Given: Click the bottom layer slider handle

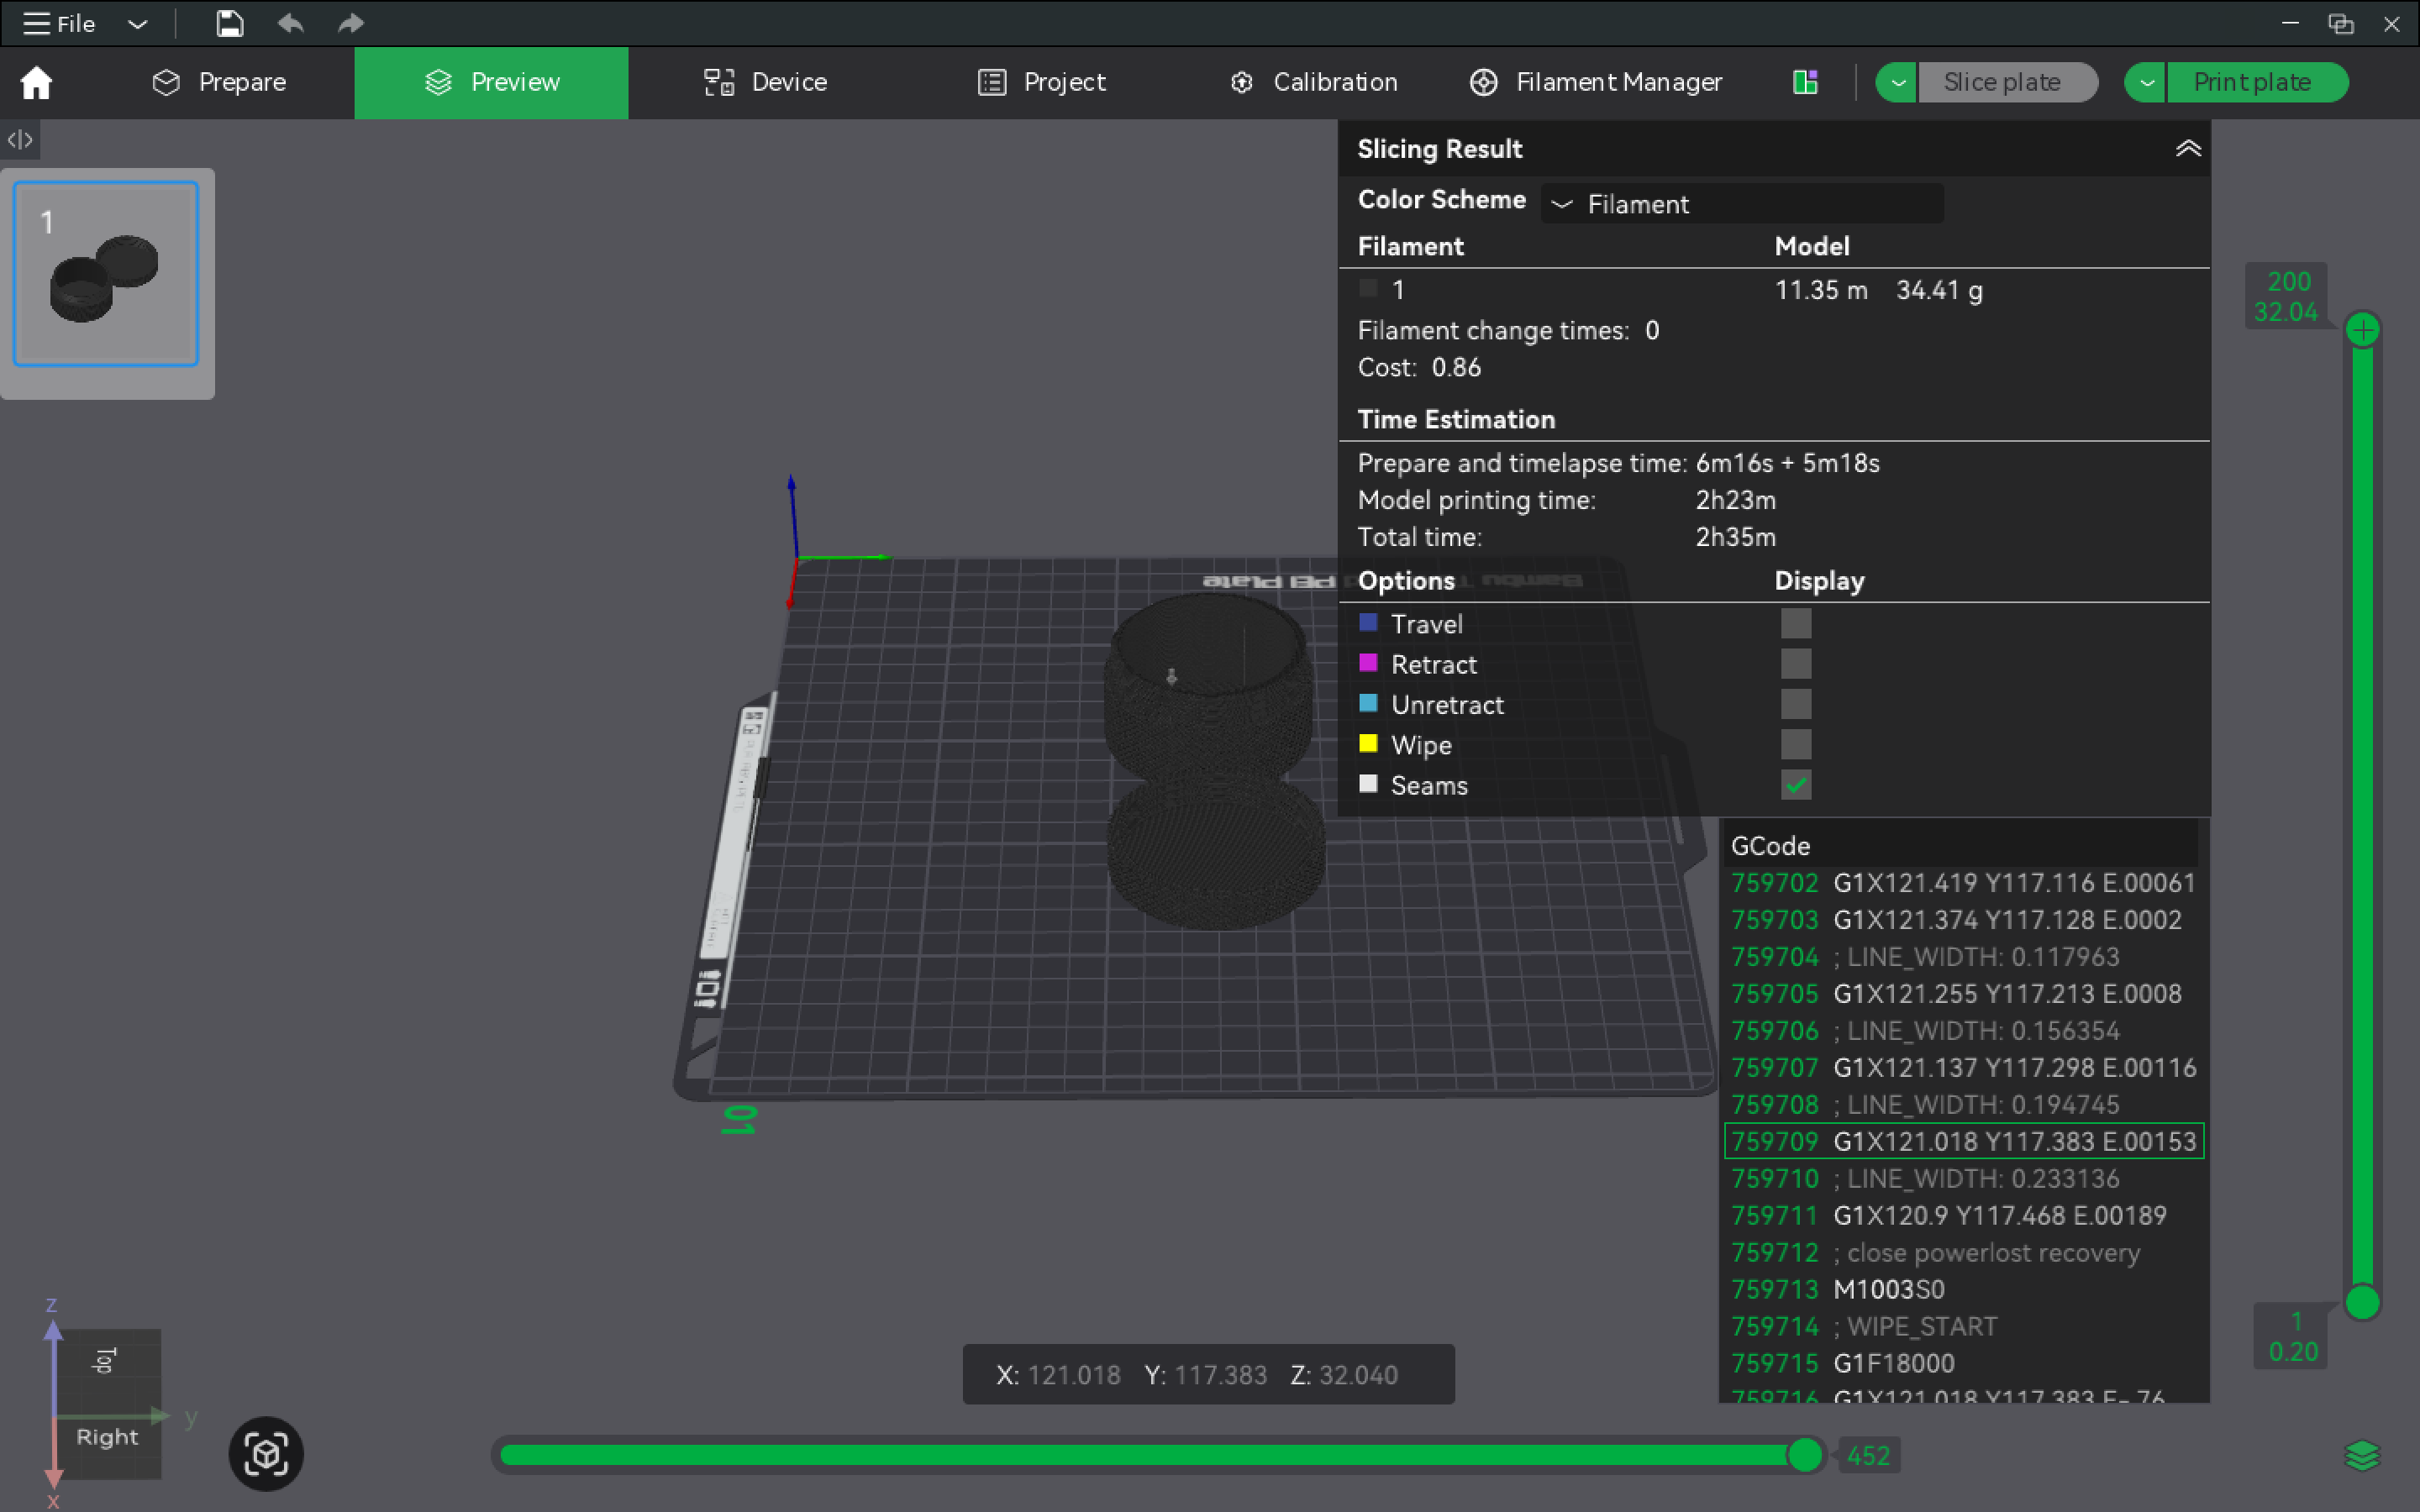Looking at the screenshot, I should click(x=2362, y=1302).
